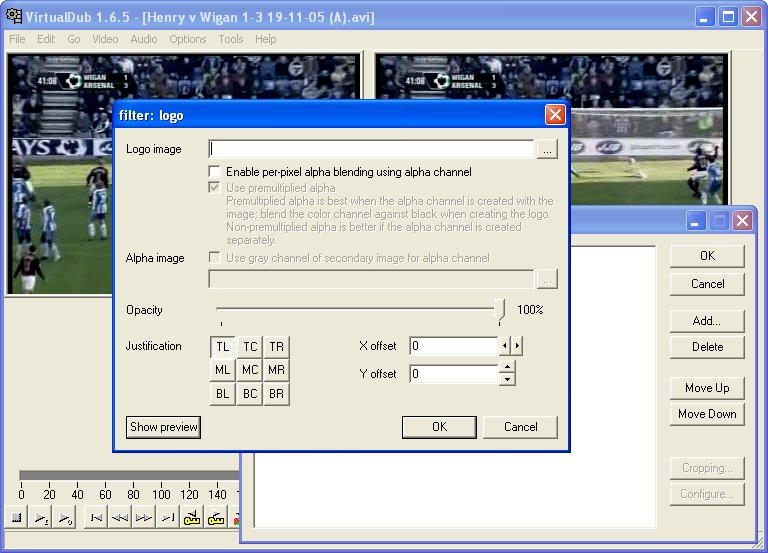Step forward one frame
The height and width of the screenshot is (553, 768).
(x=144, y=517)
